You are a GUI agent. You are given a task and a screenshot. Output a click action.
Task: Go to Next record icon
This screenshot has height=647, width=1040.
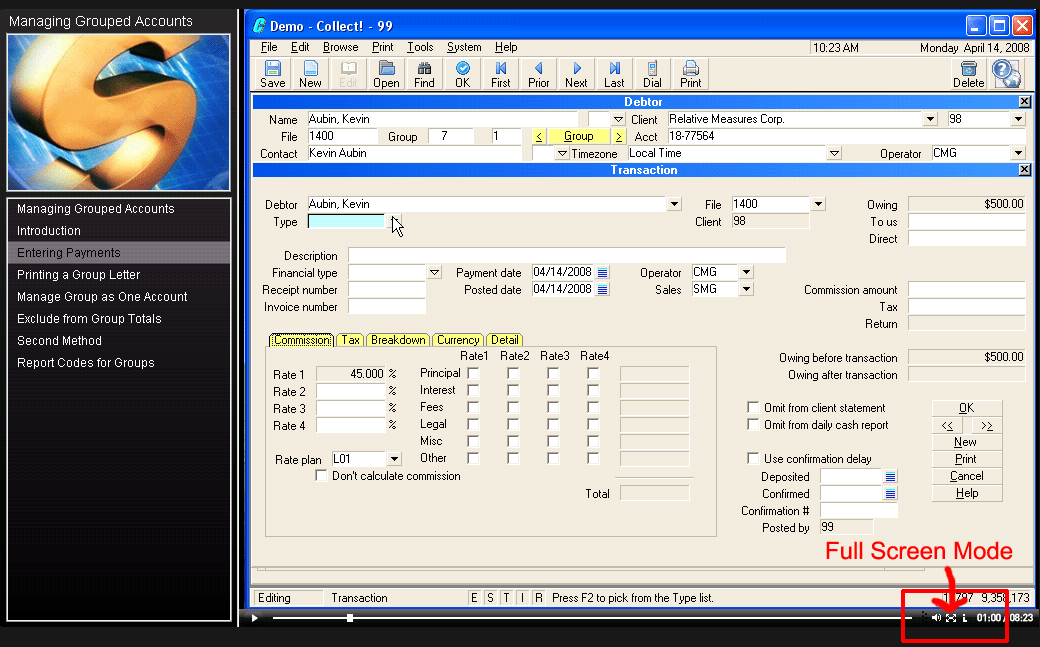[576, 74]
